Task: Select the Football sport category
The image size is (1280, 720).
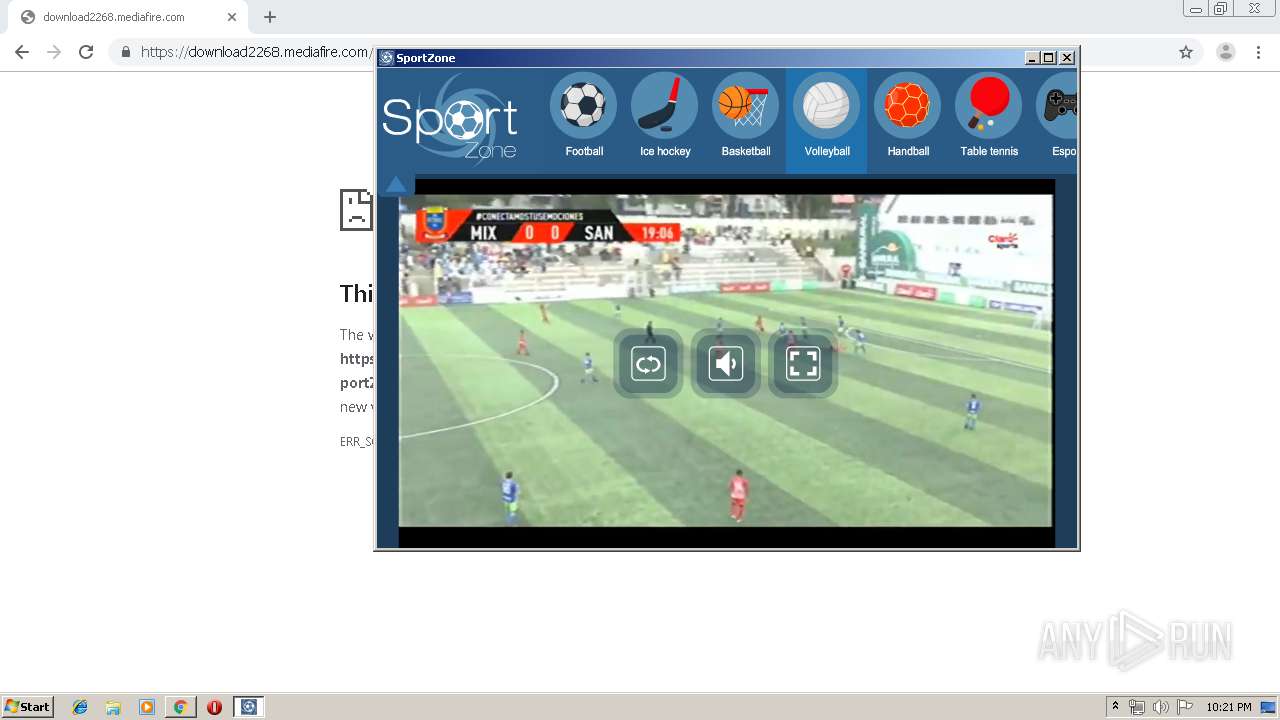Action: [583, 116]
